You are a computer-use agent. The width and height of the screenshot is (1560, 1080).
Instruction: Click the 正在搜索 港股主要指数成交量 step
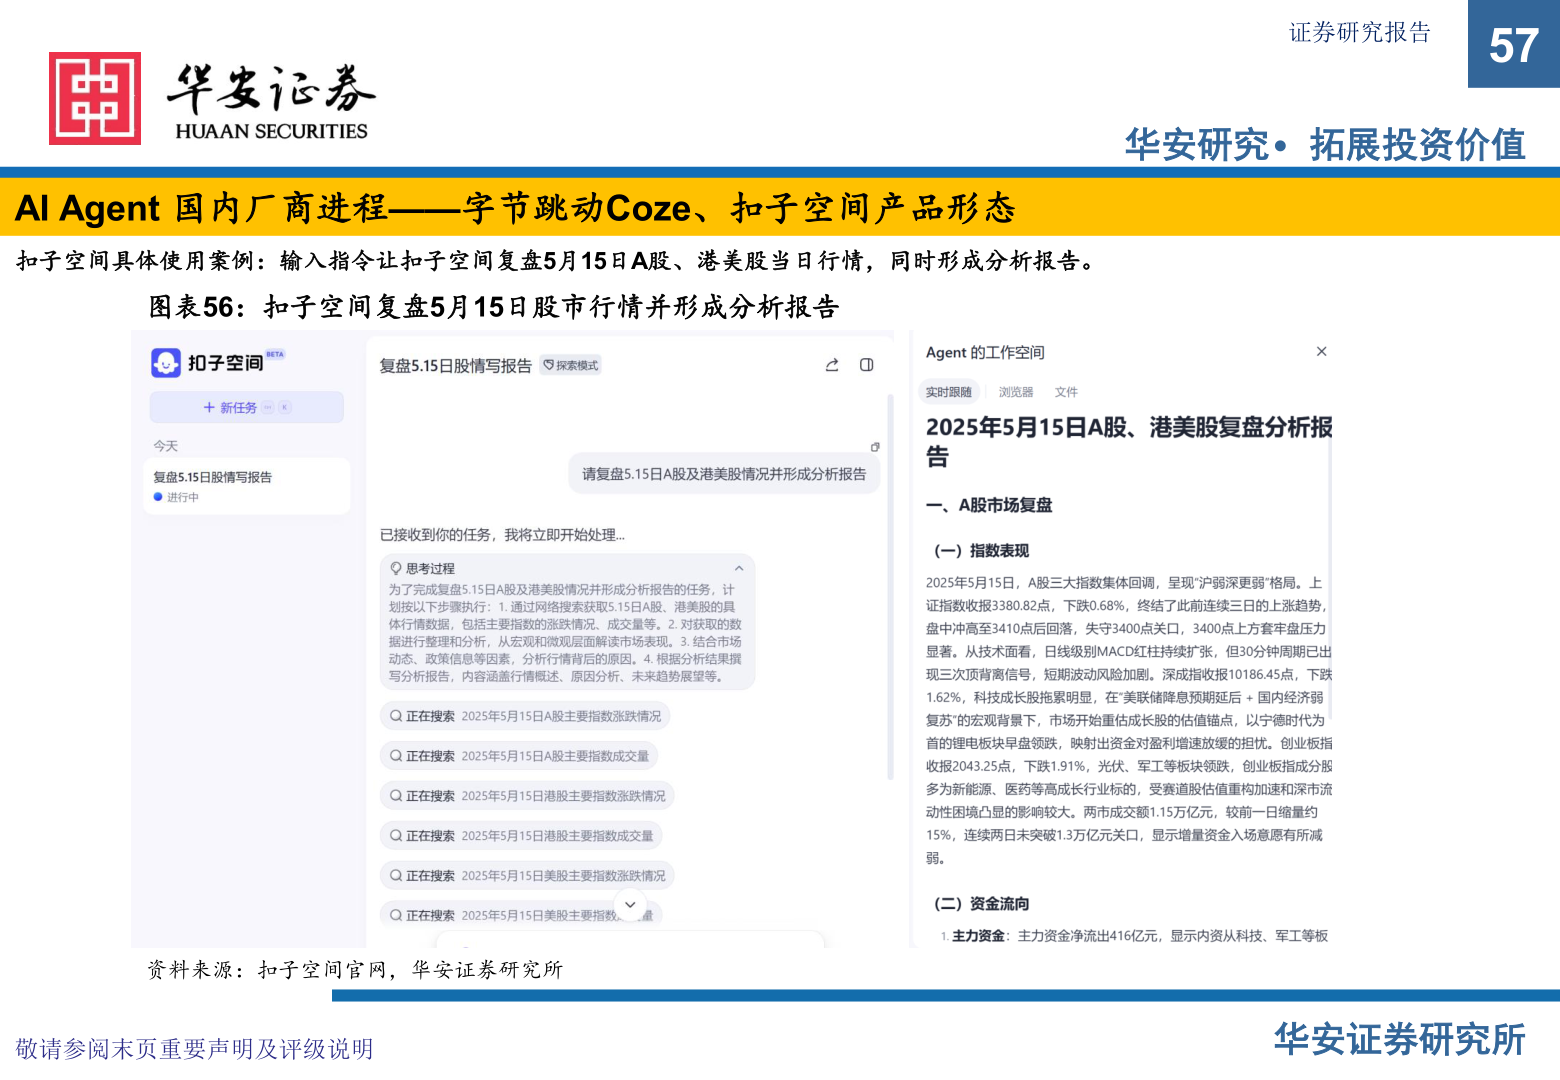(522, 836)
